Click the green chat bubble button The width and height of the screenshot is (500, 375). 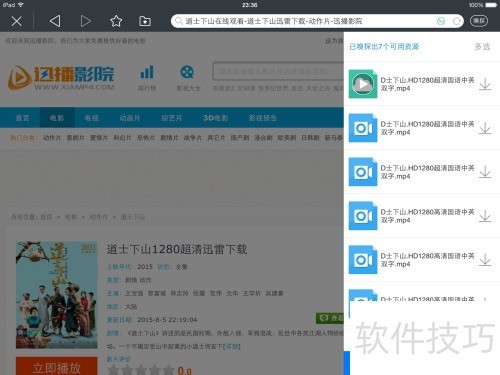[330, 318]
